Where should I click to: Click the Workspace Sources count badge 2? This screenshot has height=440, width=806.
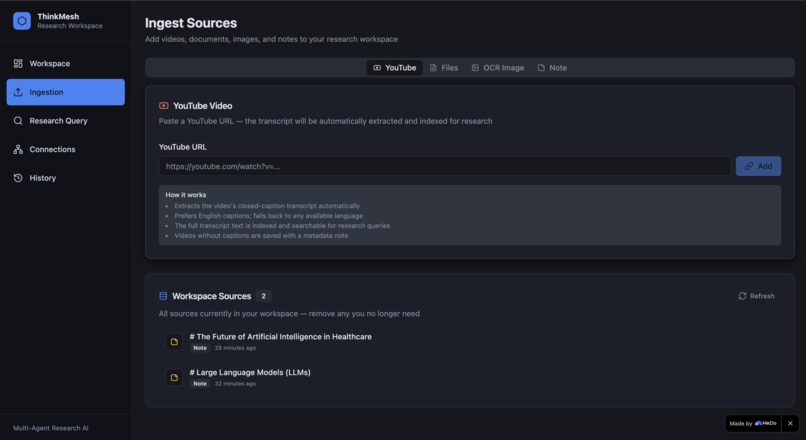coord(263,296)
